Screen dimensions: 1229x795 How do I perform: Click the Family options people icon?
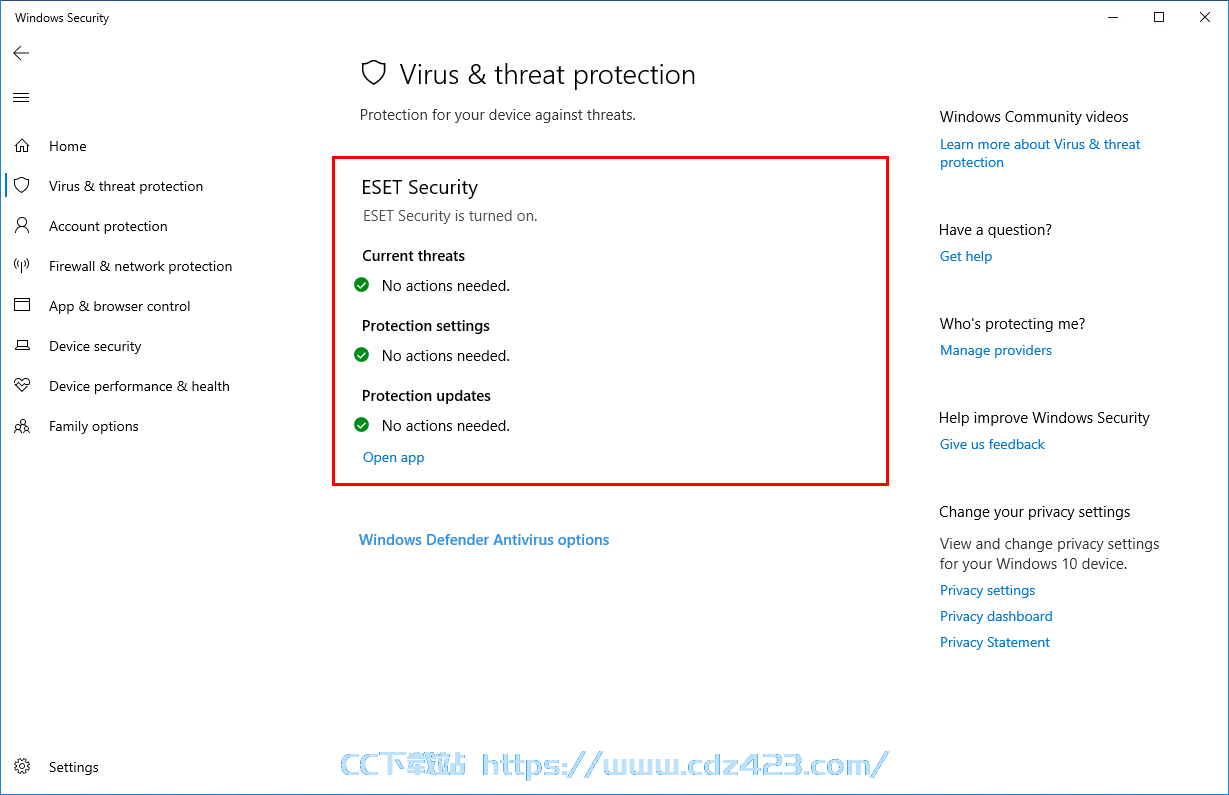pyautogui.click(x=22, y=426)
